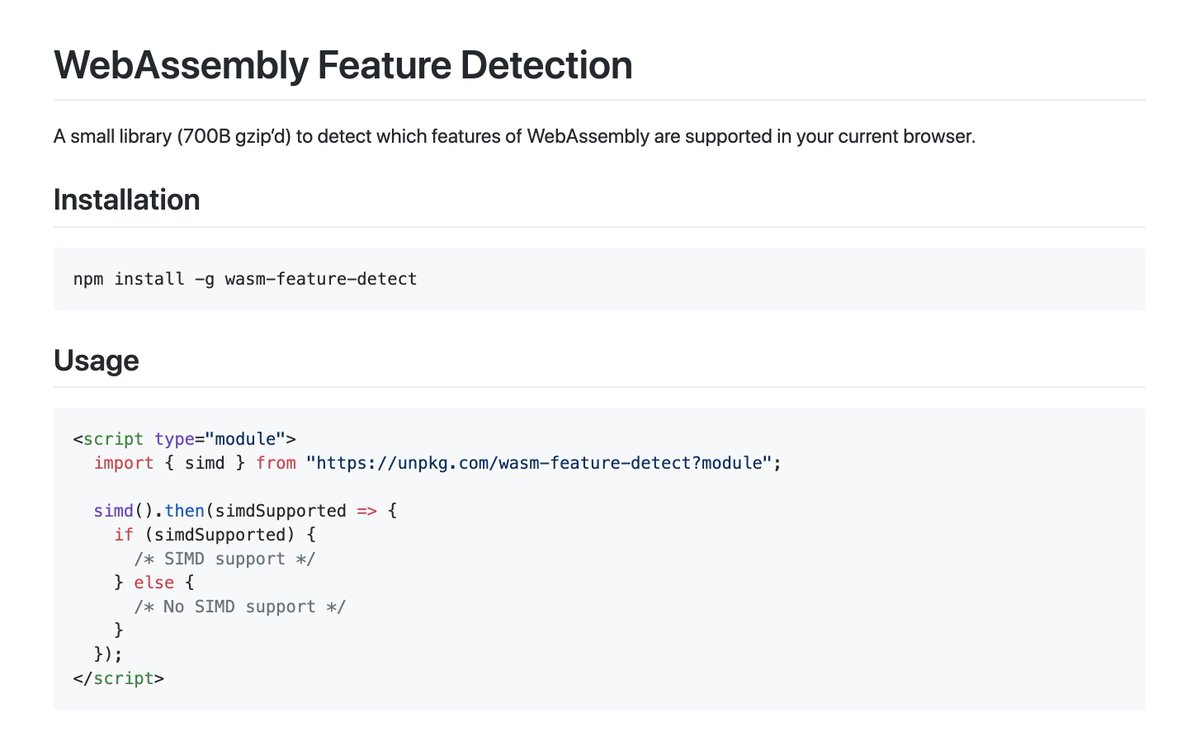This screenshot has height=732, width=1200.
Task: Click the "wasm-feature-detect" package name in install command
Action: click(x=320, y=279)
